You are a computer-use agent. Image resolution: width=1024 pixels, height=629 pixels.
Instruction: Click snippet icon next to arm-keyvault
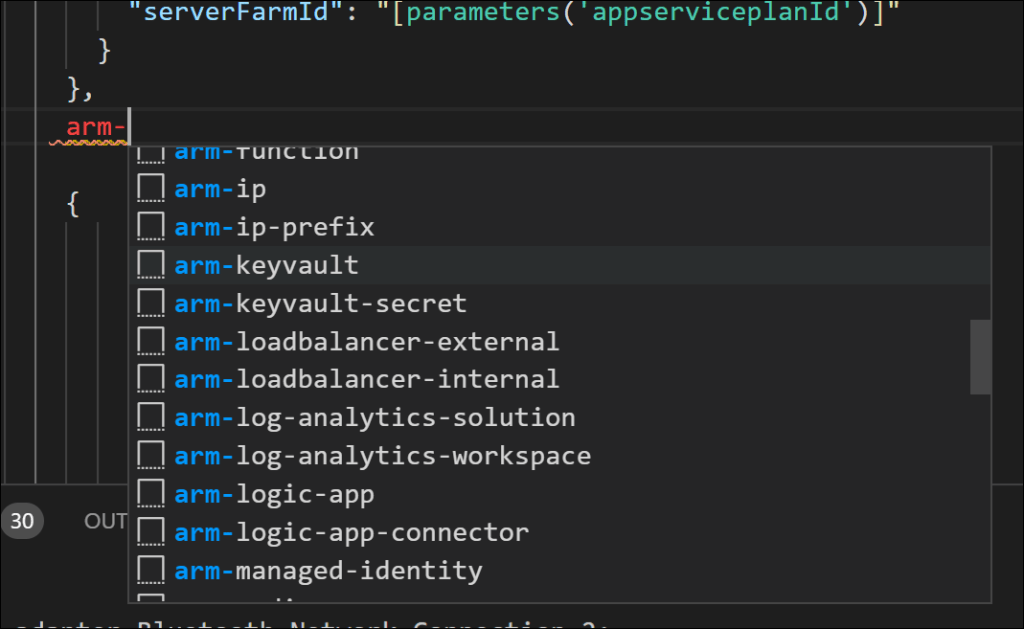click(150, 265)
